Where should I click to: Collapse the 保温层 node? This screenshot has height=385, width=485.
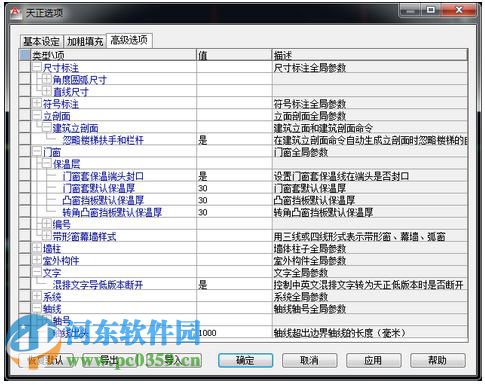pyautogui.click(x=47, y=164)
